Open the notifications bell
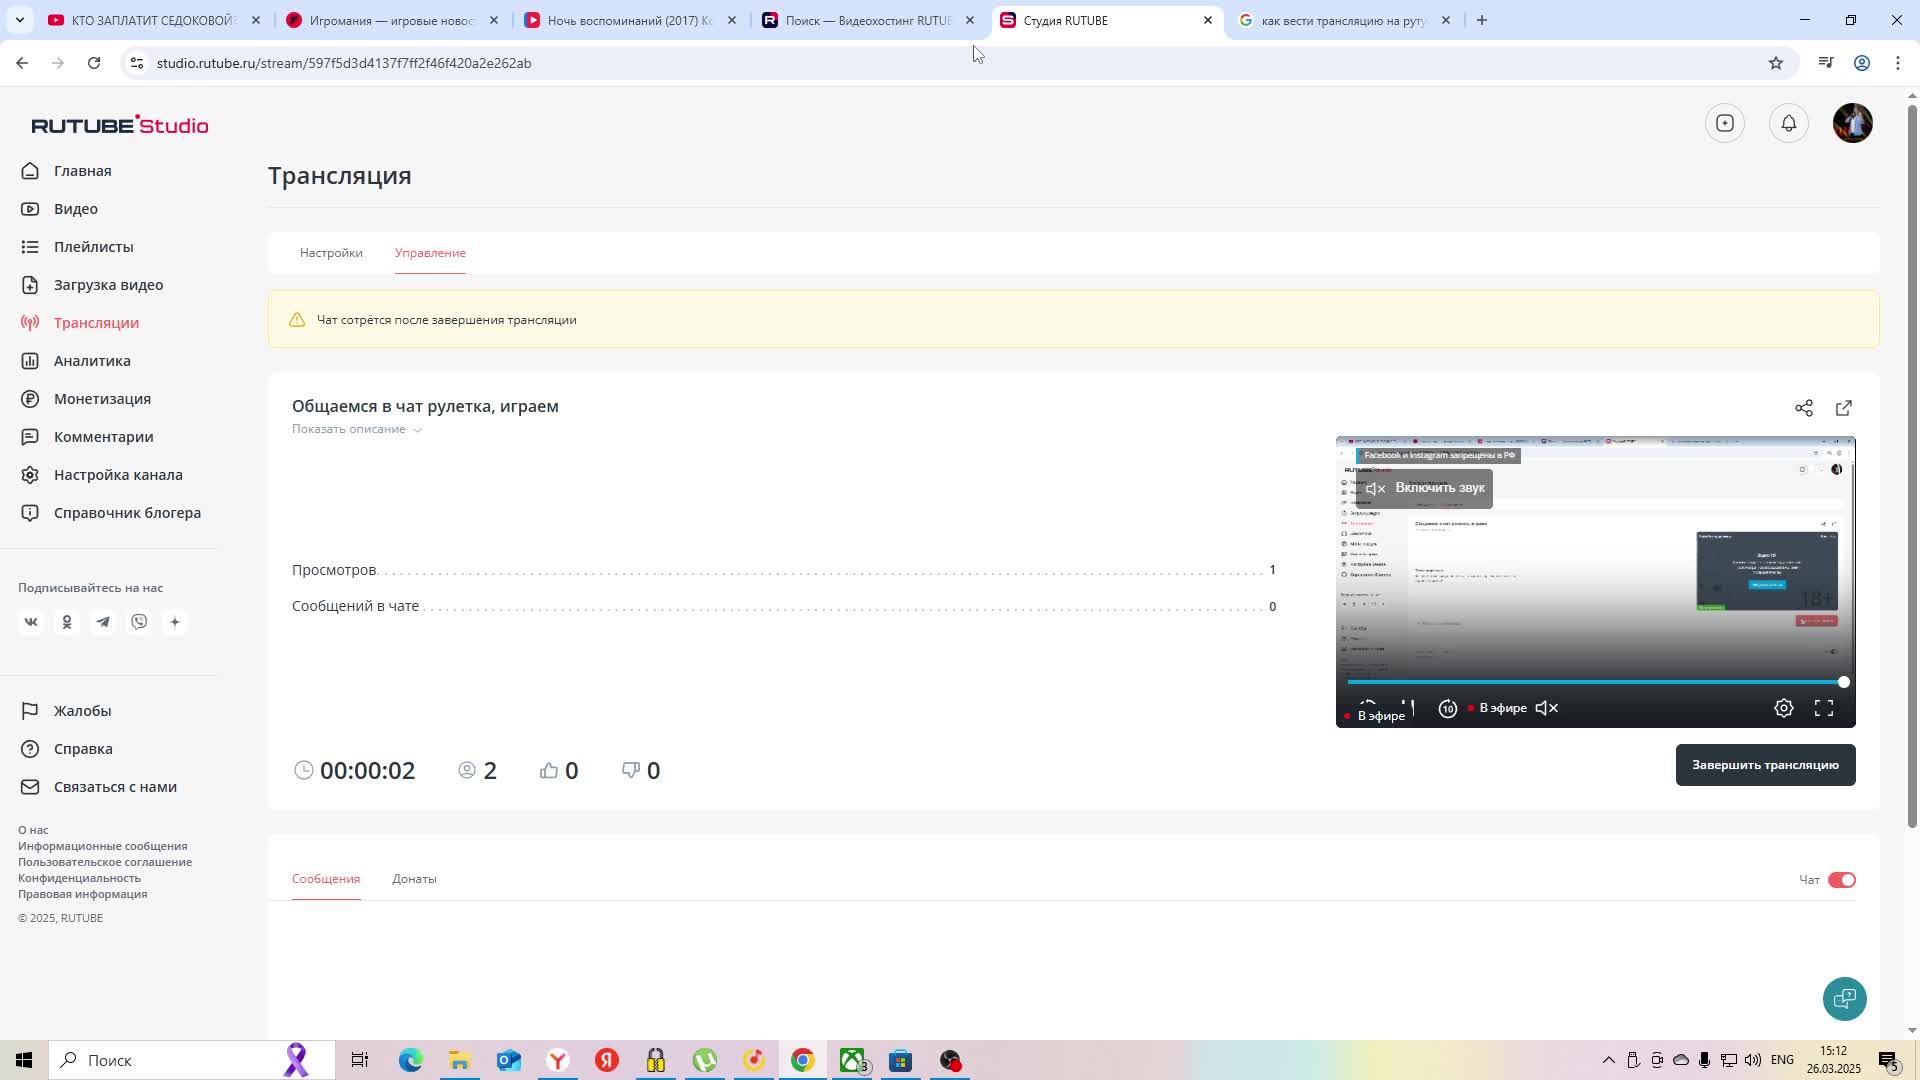The height and width of the screenshot is (1080, 1920). (x=1788, y=123)
